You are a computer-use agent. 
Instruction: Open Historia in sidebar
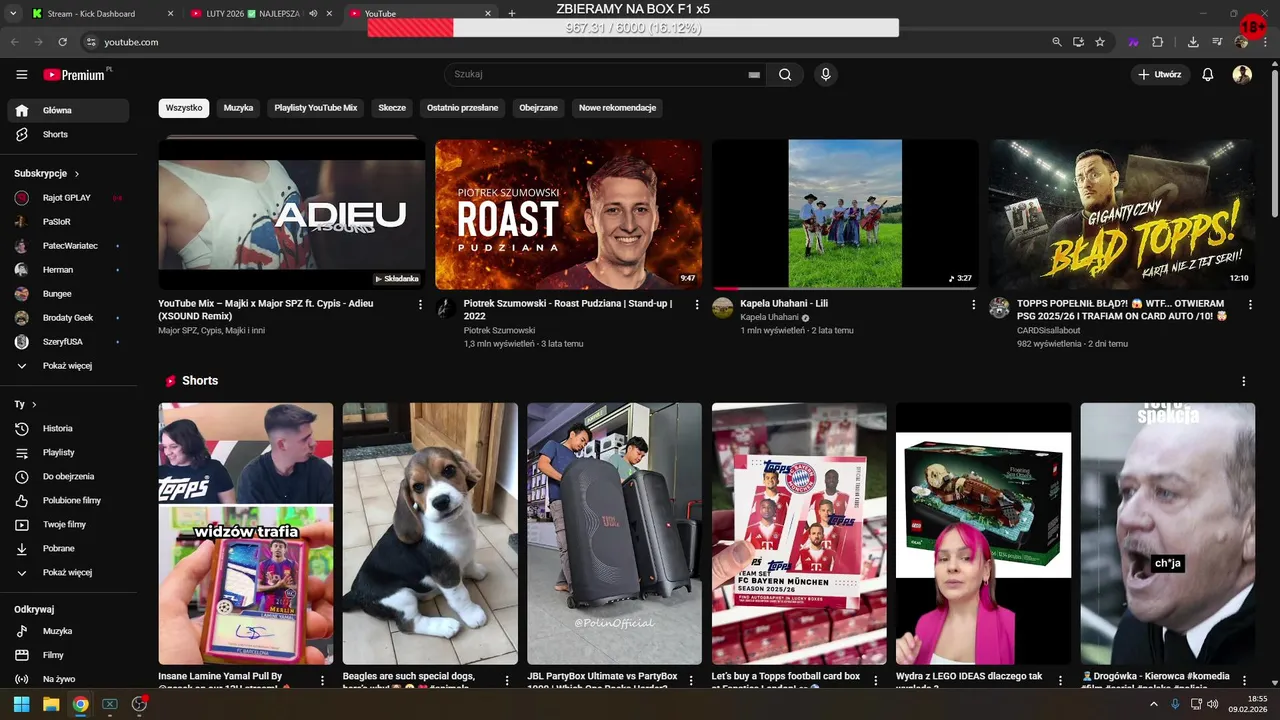pyautogui.click(x=68, y=429)
